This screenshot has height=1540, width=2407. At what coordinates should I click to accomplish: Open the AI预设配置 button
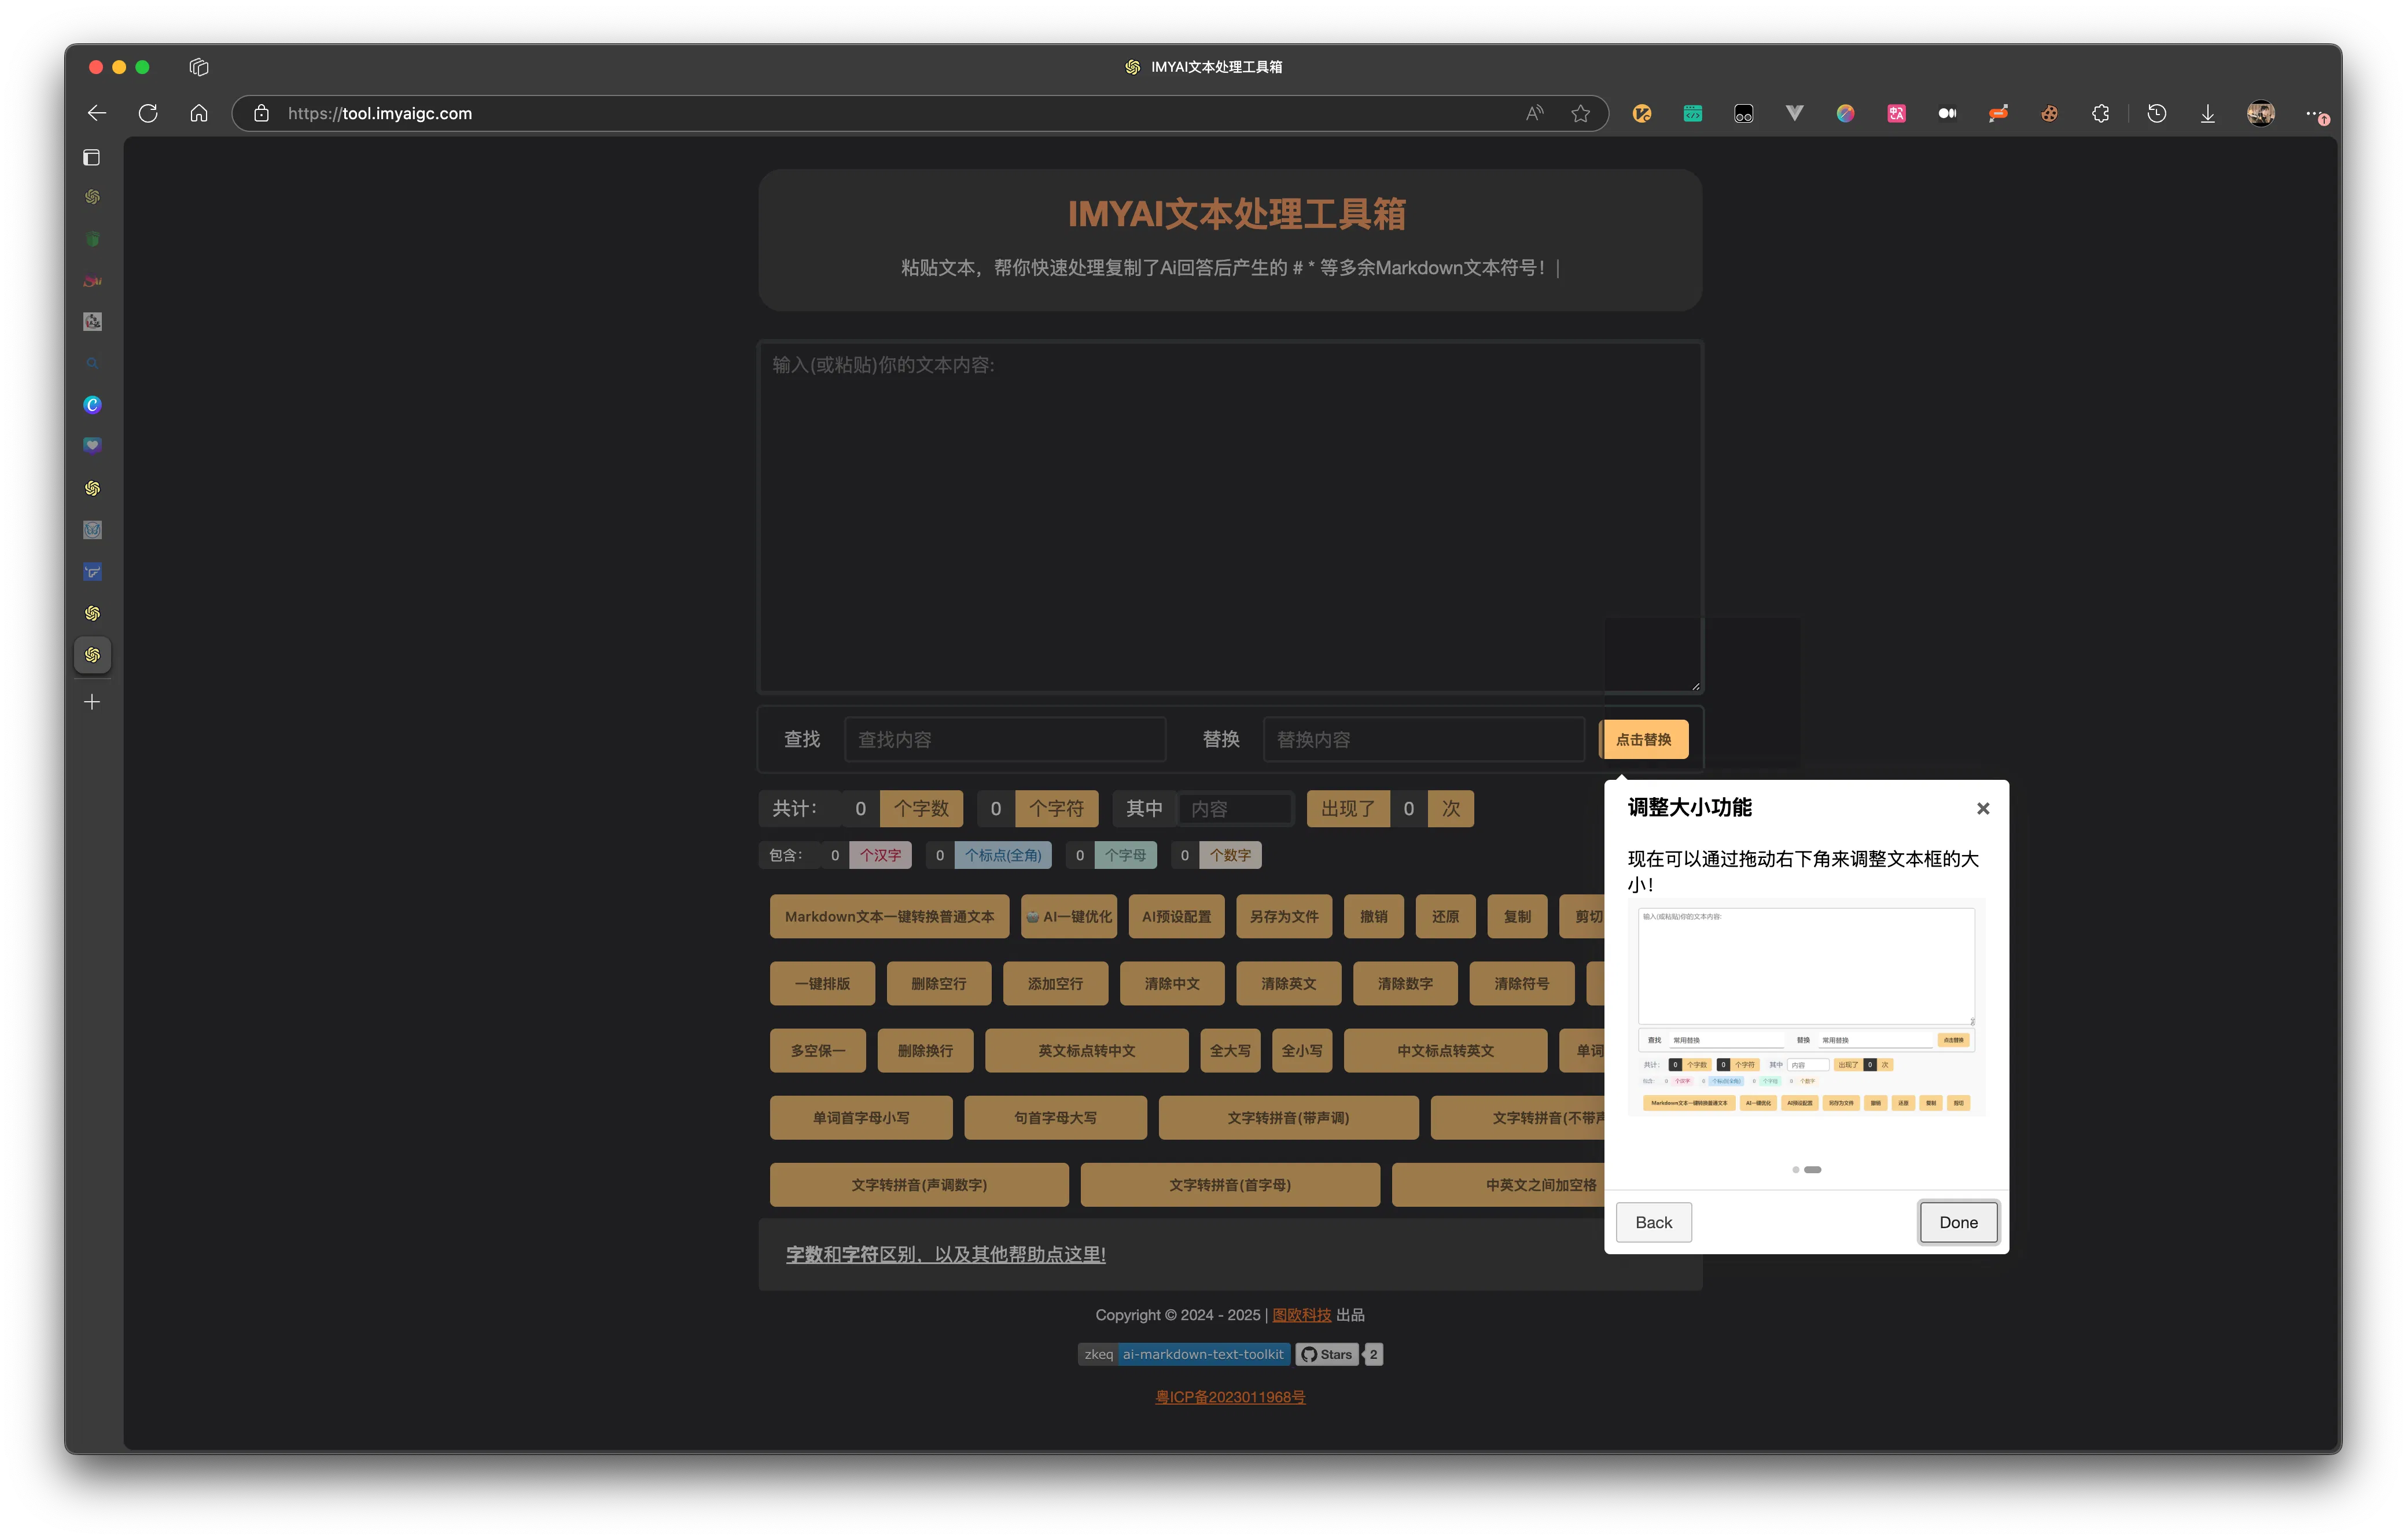coord(1176,916)
